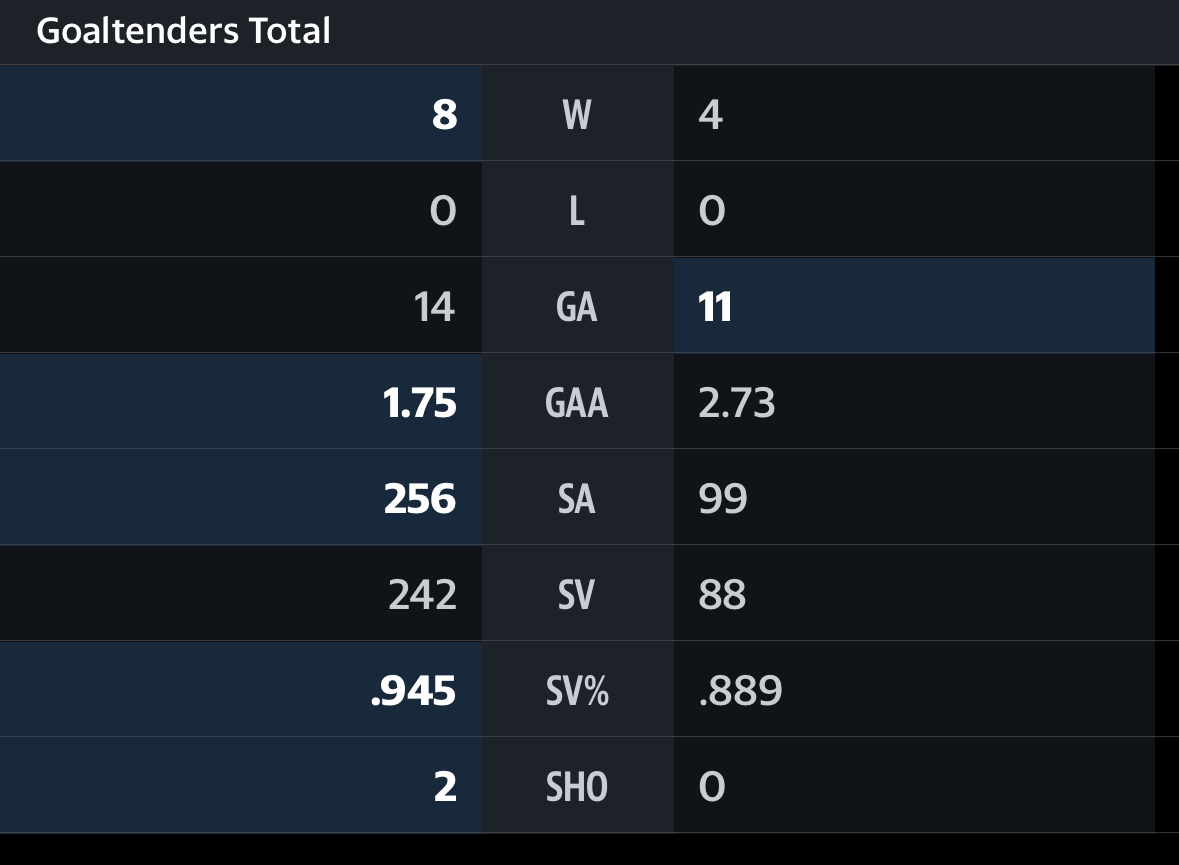Viewport: 1179px width, 865px height.
Task: Select the 99 shots against value
Action: (723, 499)
